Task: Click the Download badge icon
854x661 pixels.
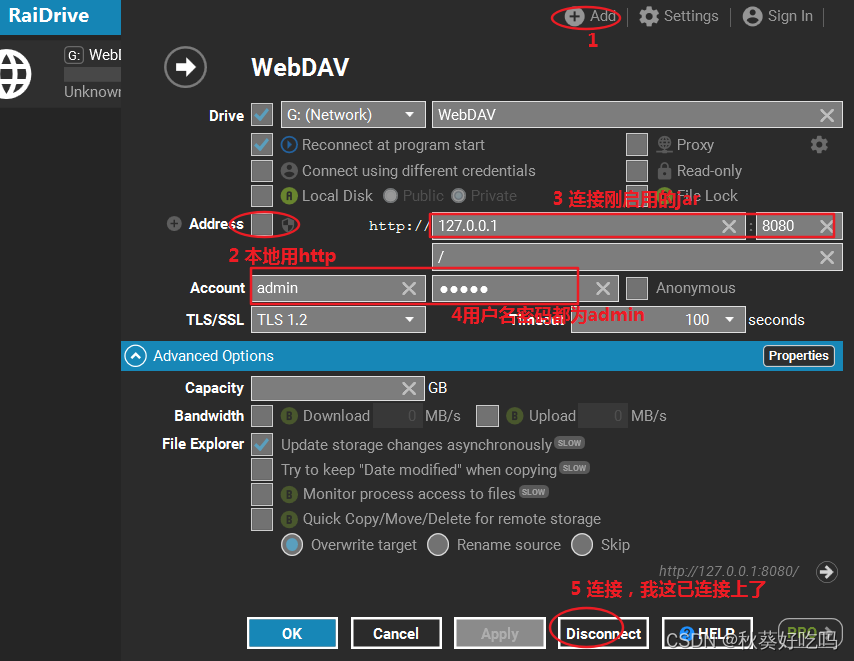Action: click(289, 416)
